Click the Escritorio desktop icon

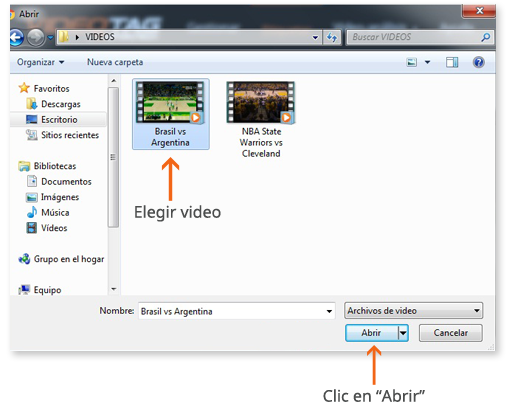pyautogui.click(x=31, y=119)
